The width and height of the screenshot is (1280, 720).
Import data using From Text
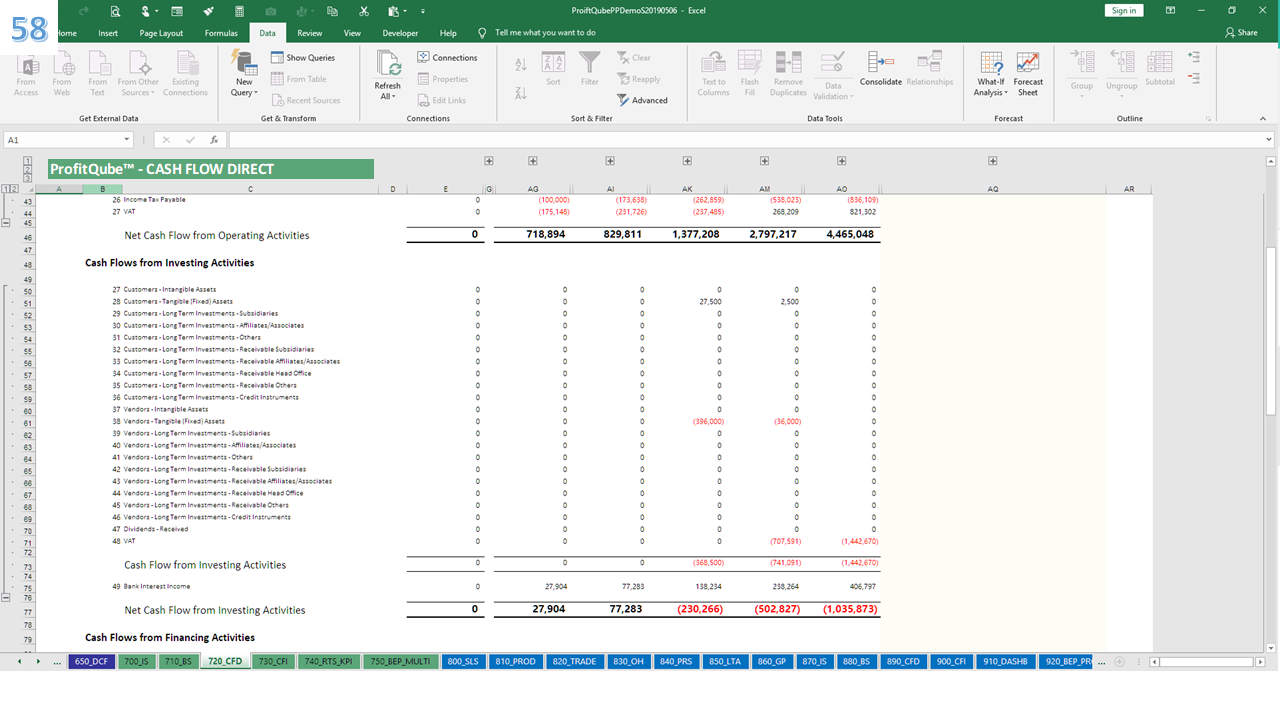pyautogui.click(x=97, y=75)
